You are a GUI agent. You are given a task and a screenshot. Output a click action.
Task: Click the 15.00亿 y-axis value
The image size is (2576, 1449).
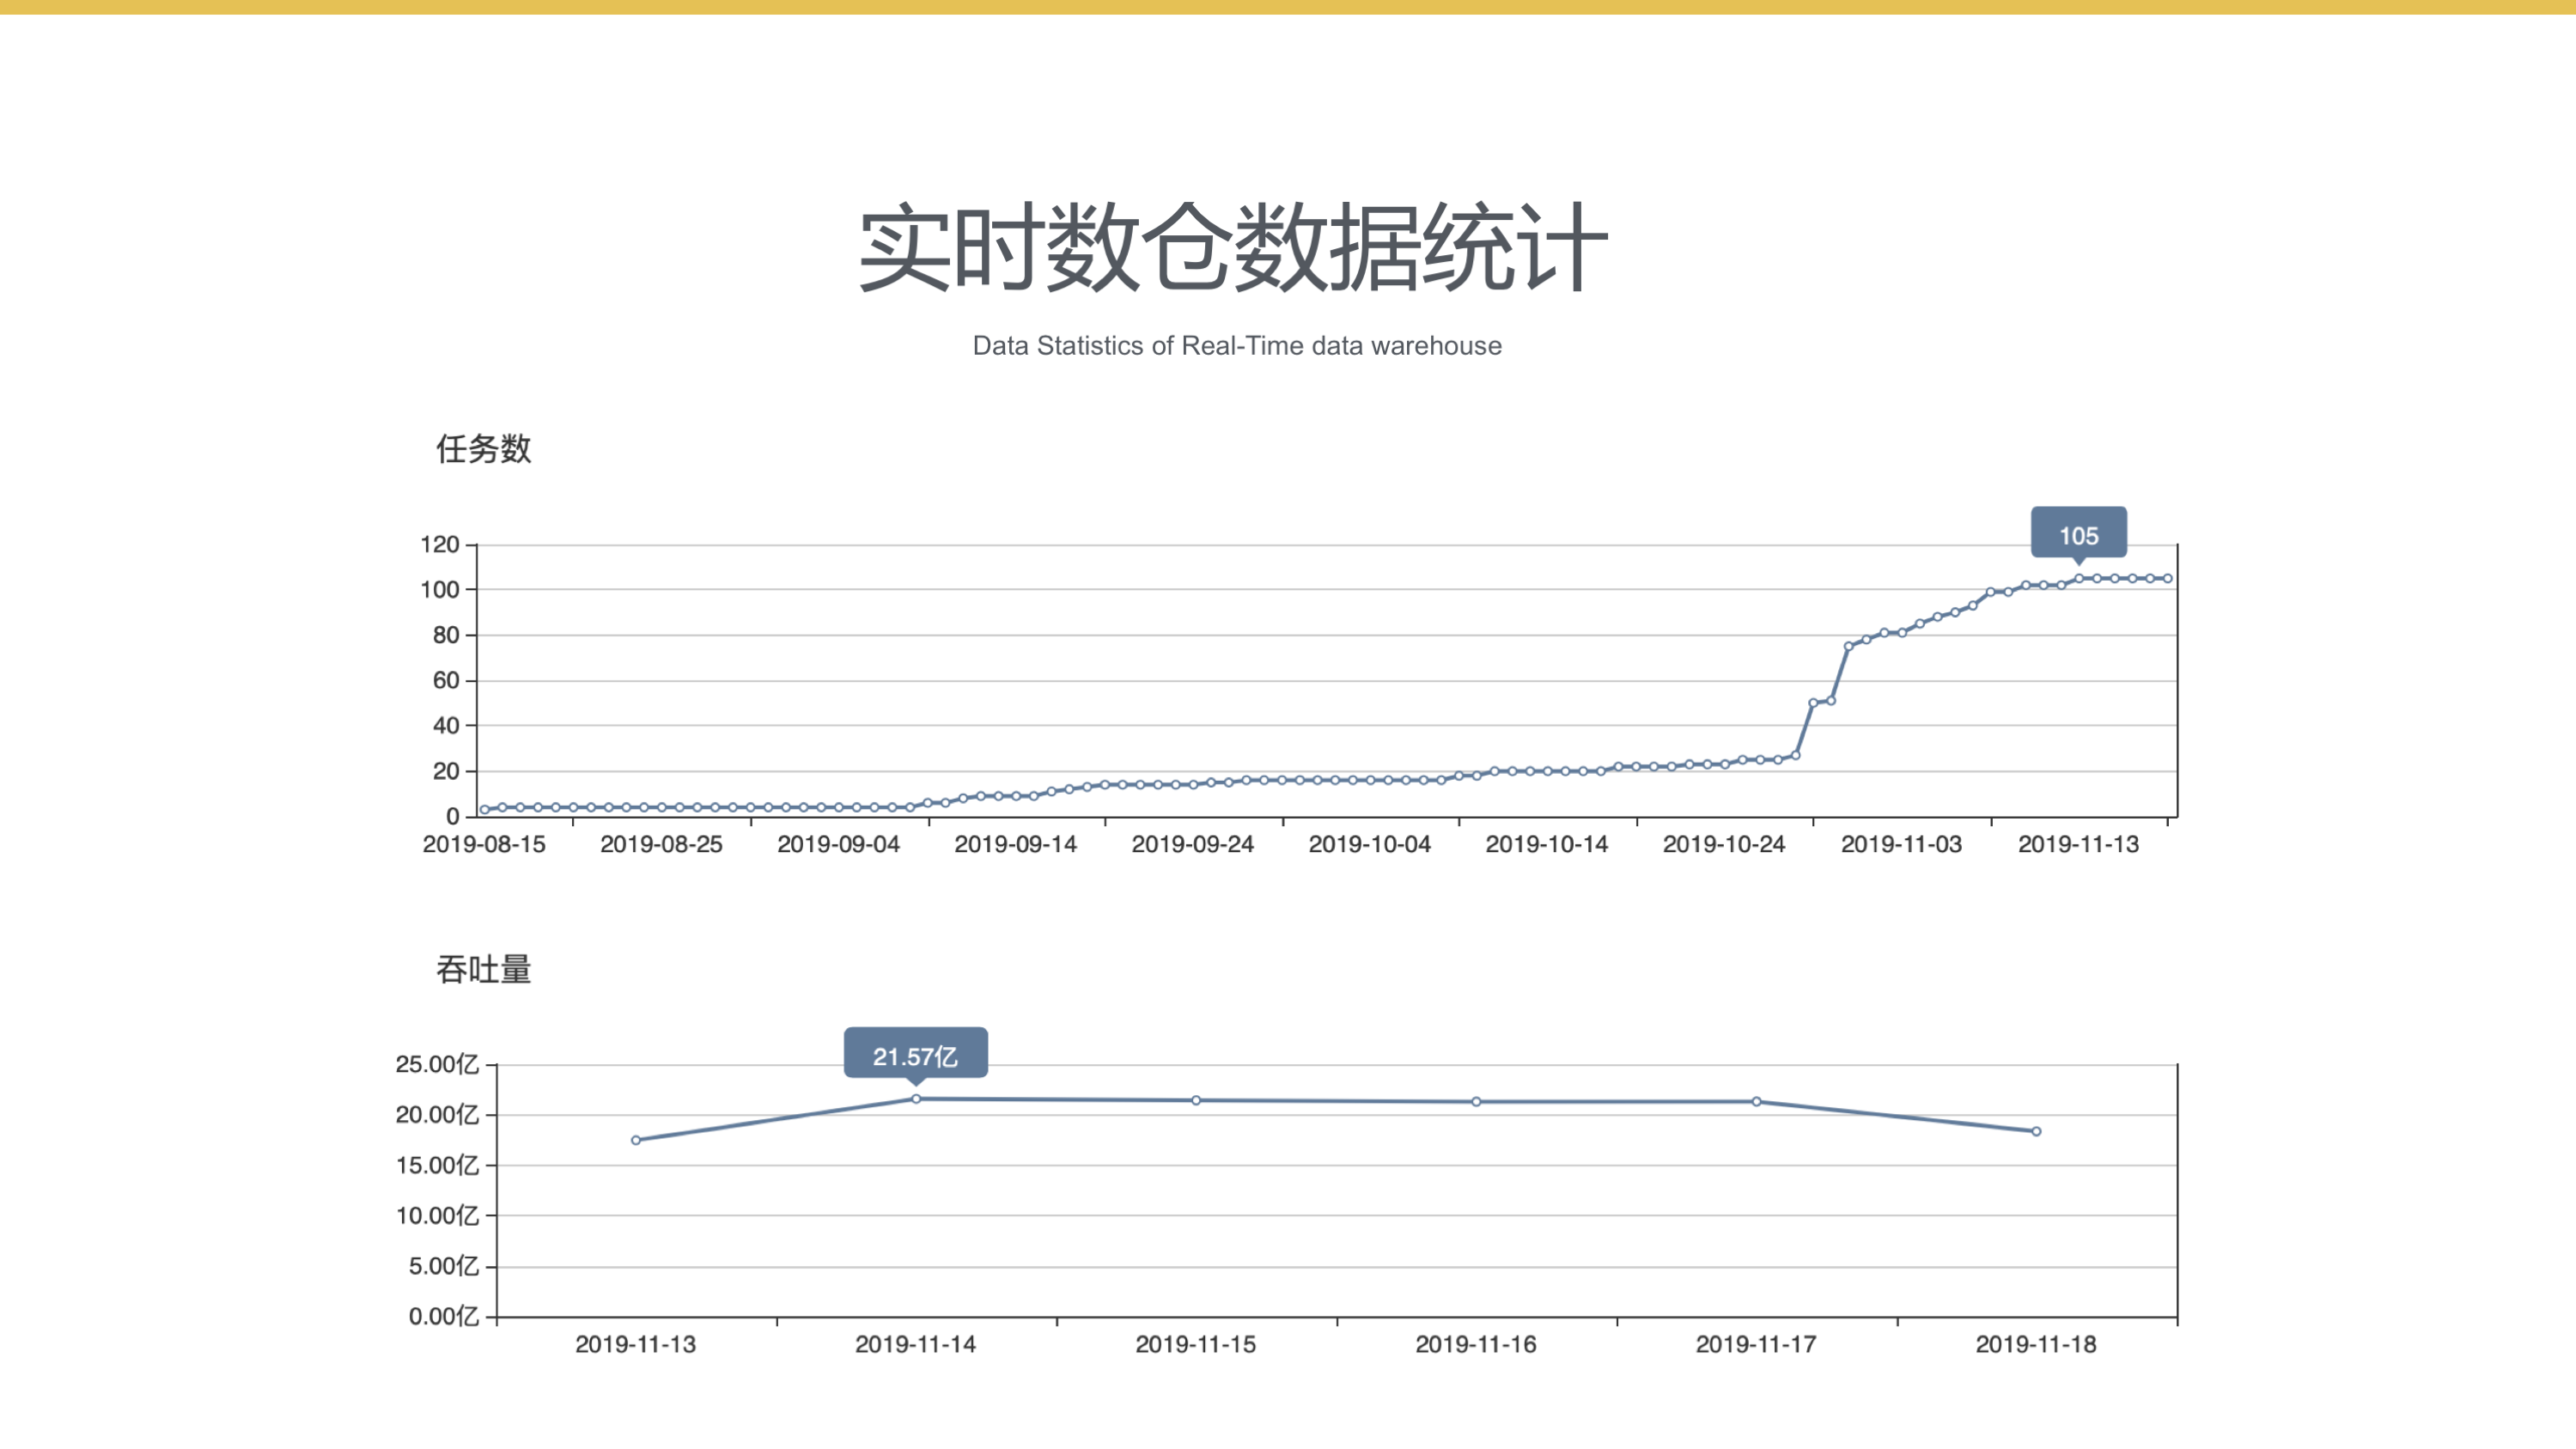(437, 1165)
